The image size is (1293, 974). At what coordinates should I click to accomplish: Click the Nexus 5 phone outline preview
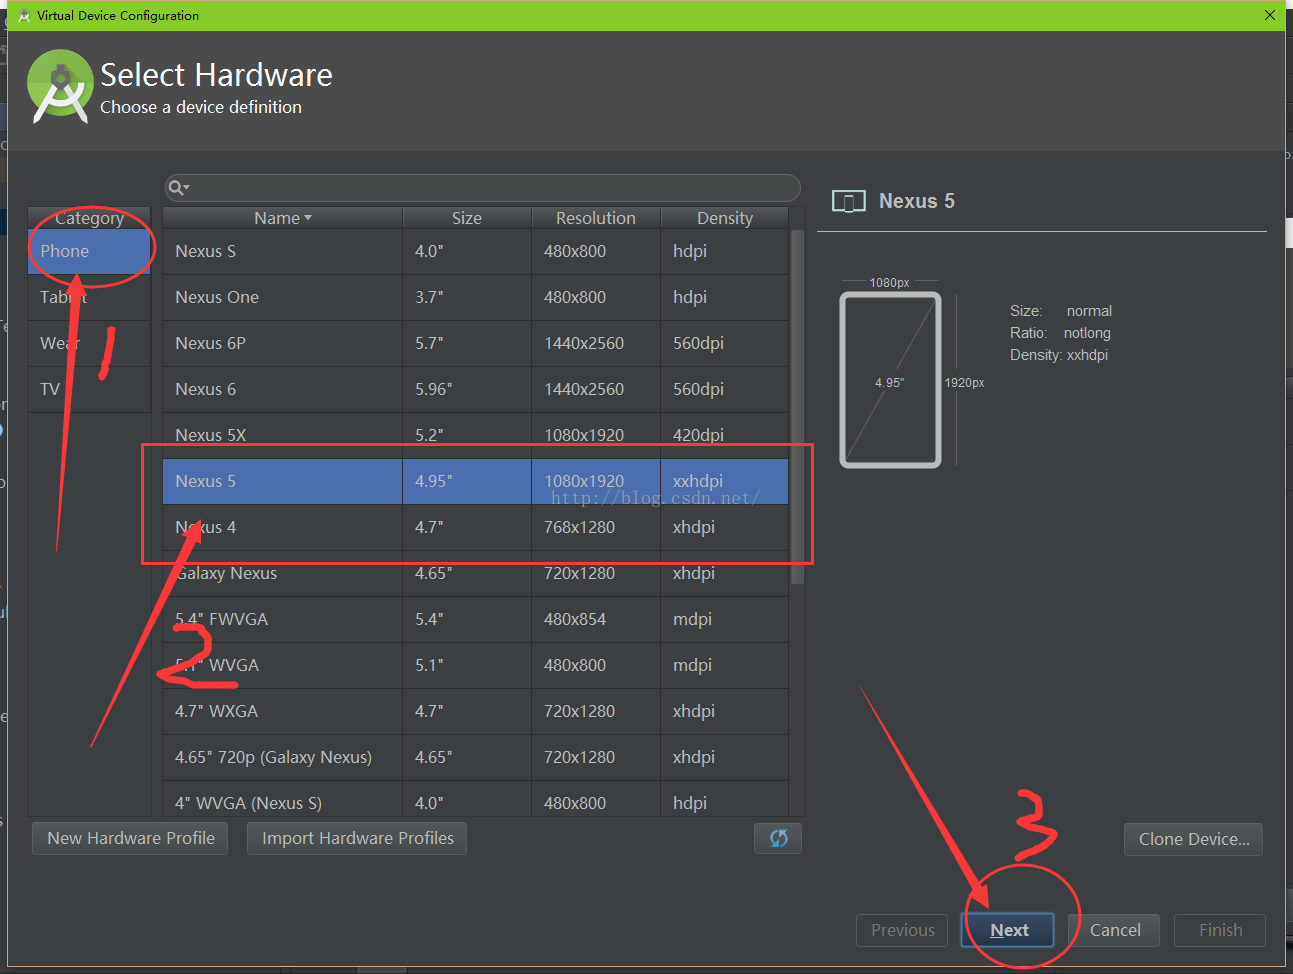(x=890, y=380)
